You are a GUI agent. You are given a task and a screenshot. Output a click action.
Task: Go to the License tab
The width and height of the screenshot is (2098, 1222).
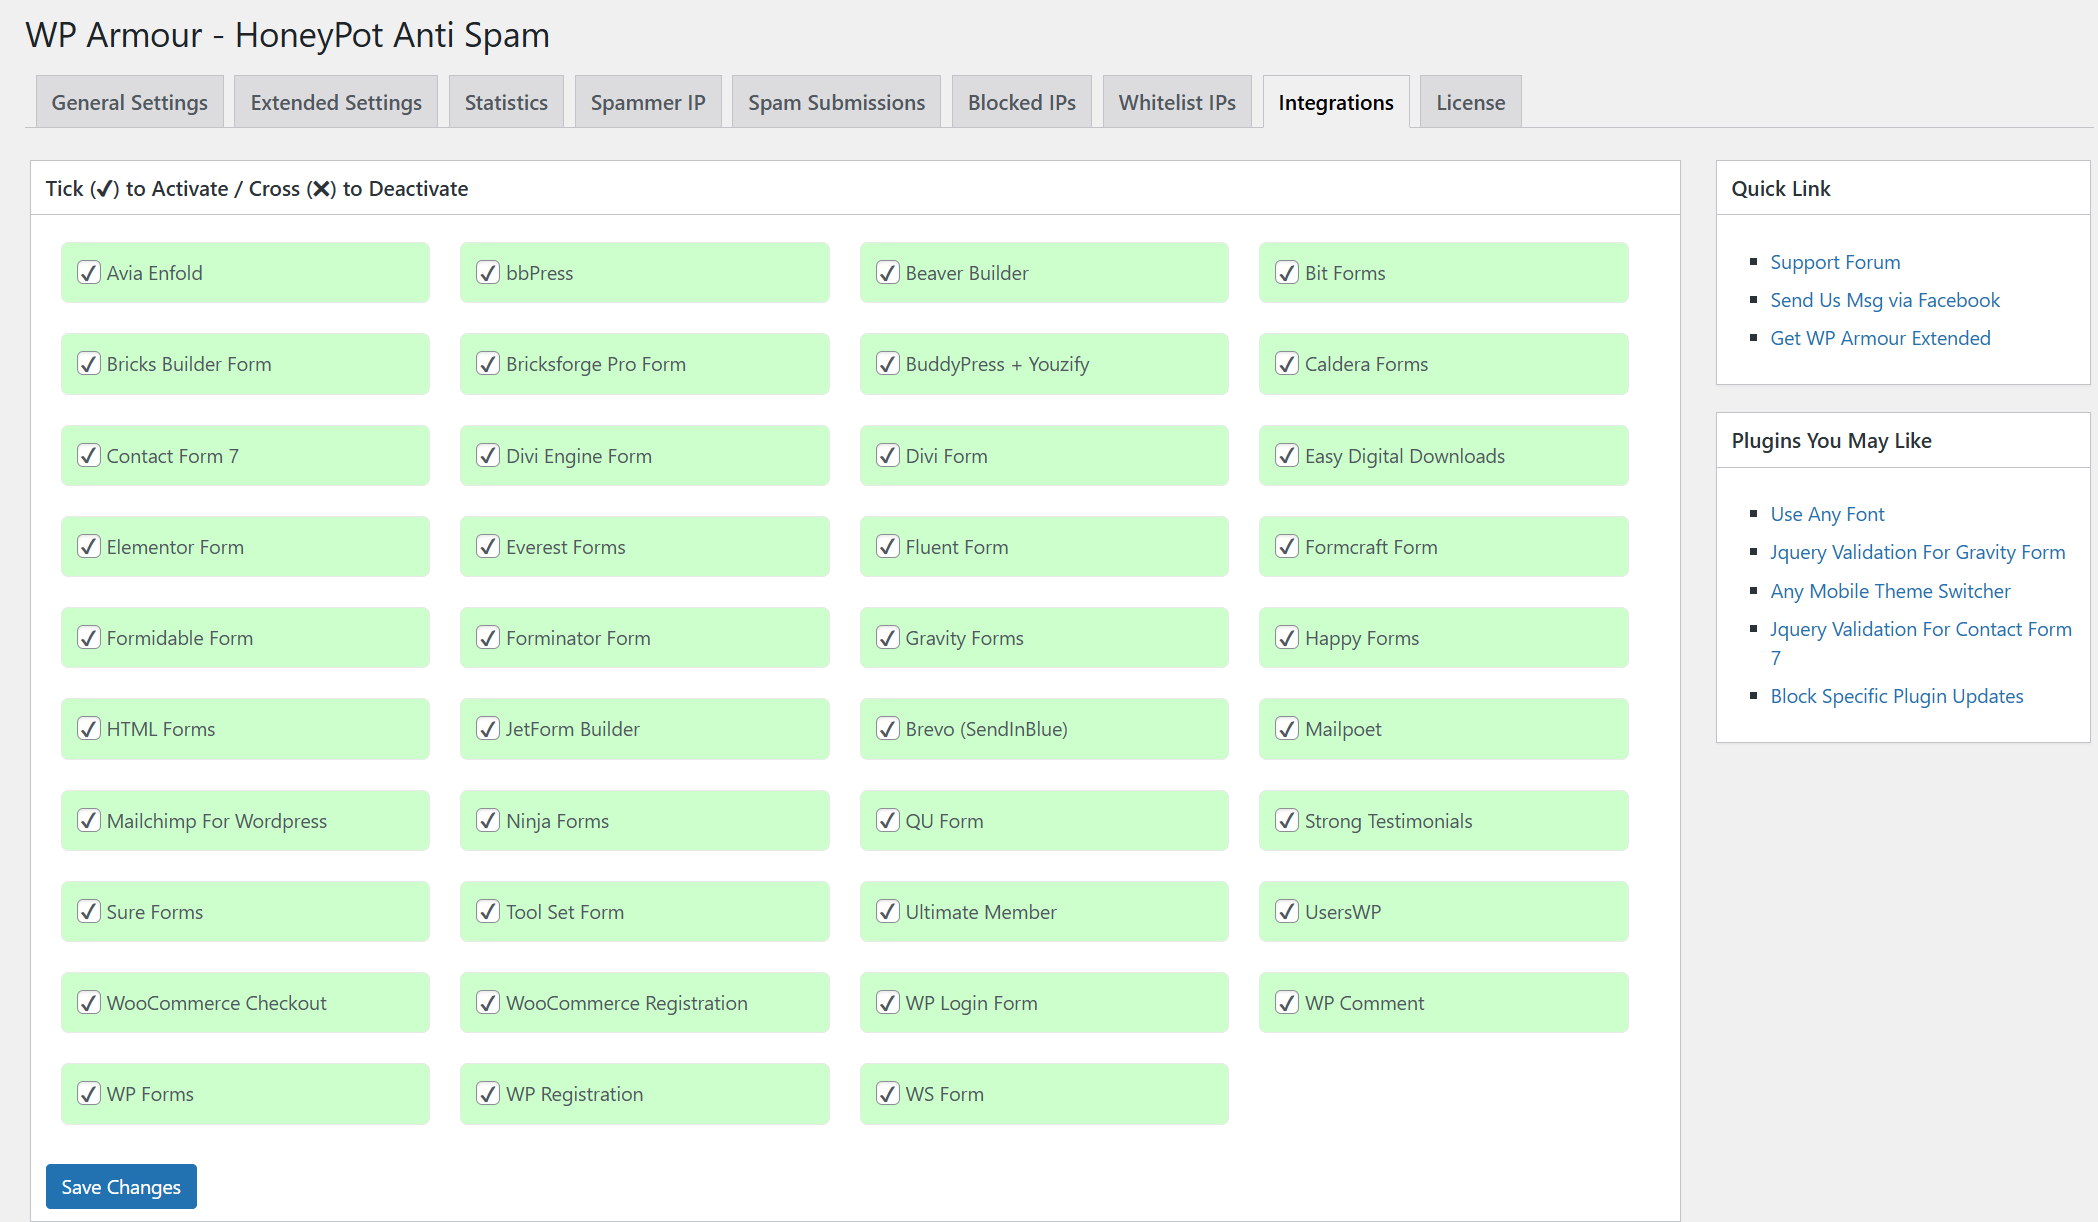1471,102
